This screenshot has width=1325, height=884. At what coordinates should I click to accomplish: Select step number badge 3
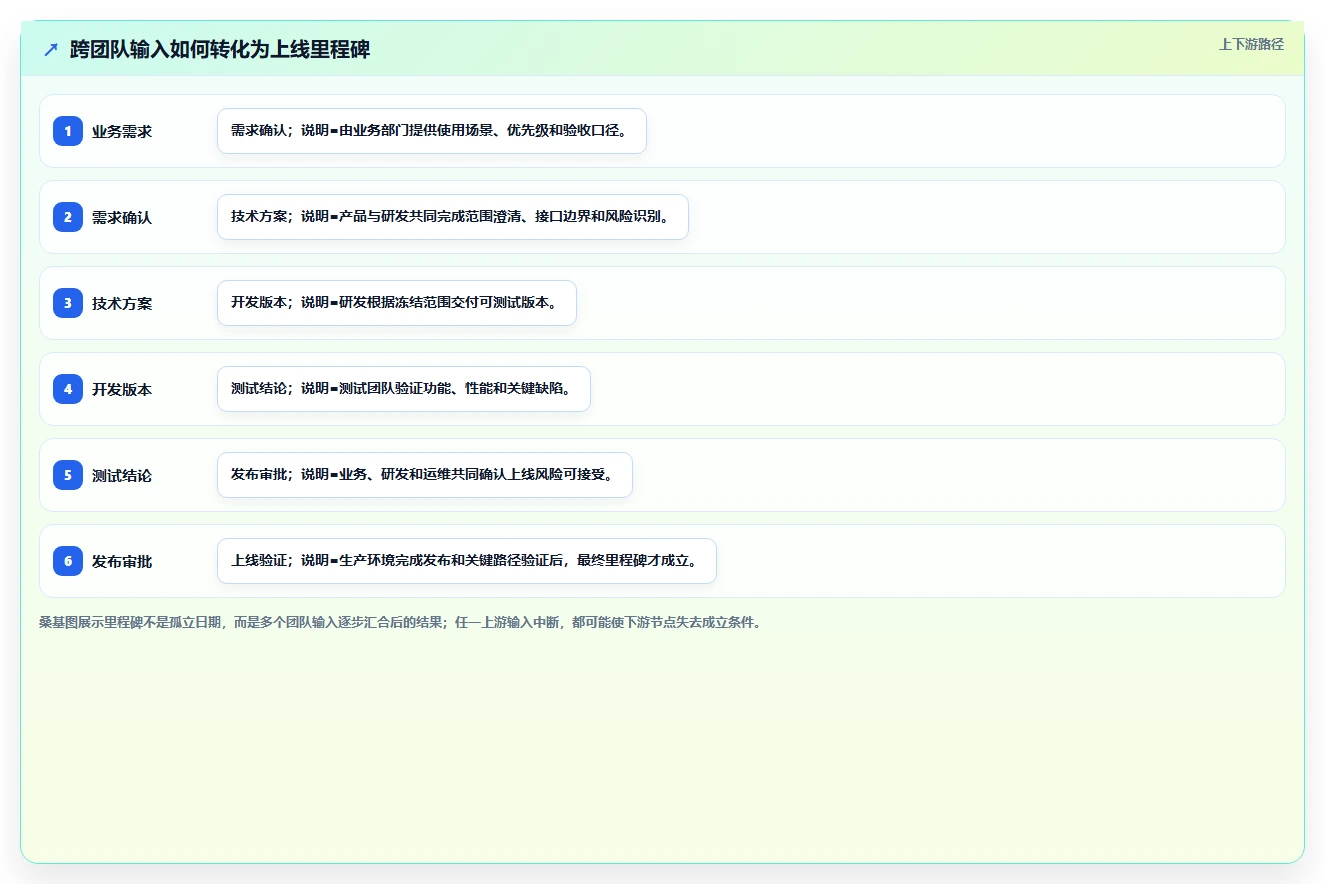[x=68, y=303]
